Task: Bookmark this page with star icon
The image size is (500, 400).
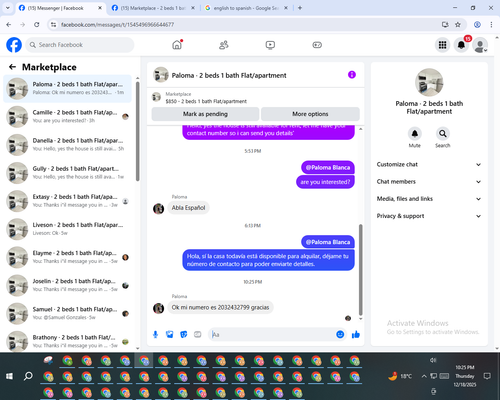Action: tap(458, 24)
